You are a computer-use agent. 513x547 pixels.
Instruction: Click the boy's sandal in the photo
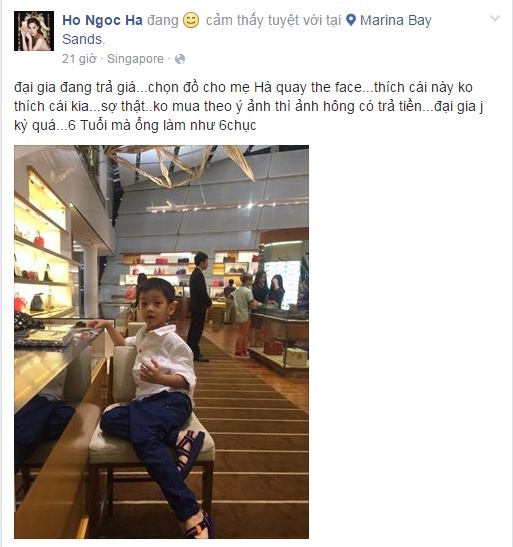[190, 450]
